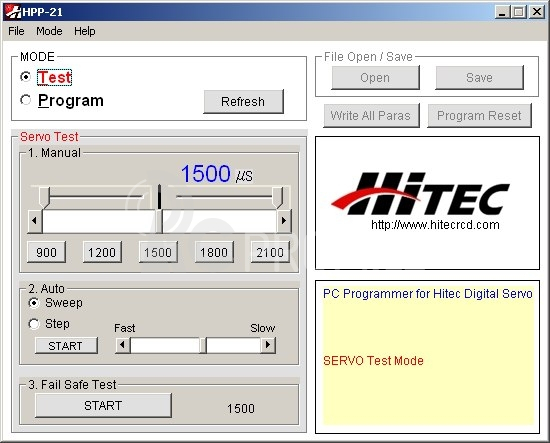Set pulse width to 1500 preset
The width and height of the screenshot is (550, 443).
click(158, 252)
